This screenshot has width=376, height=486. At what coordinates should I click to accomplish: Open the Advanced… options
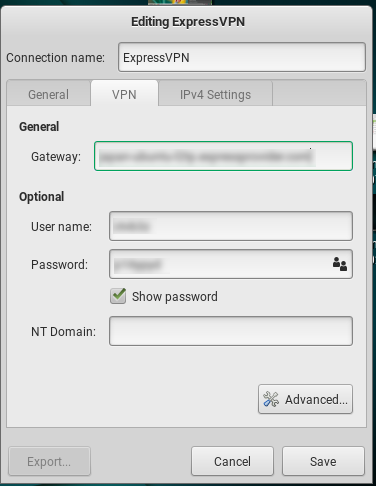coord(305,399)
